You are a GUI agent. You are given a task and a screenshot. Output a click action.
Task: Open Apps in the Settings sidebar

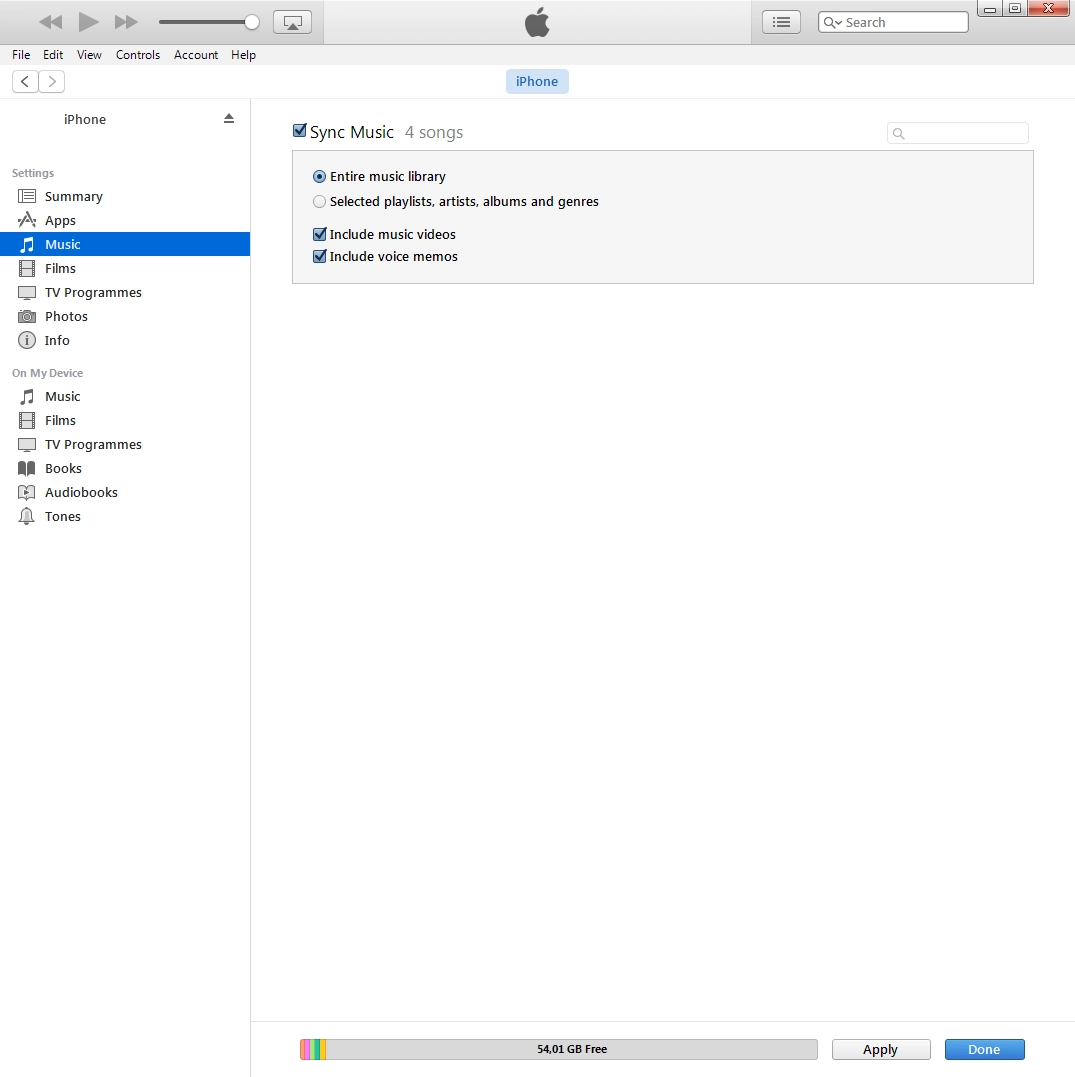point(60,221)
